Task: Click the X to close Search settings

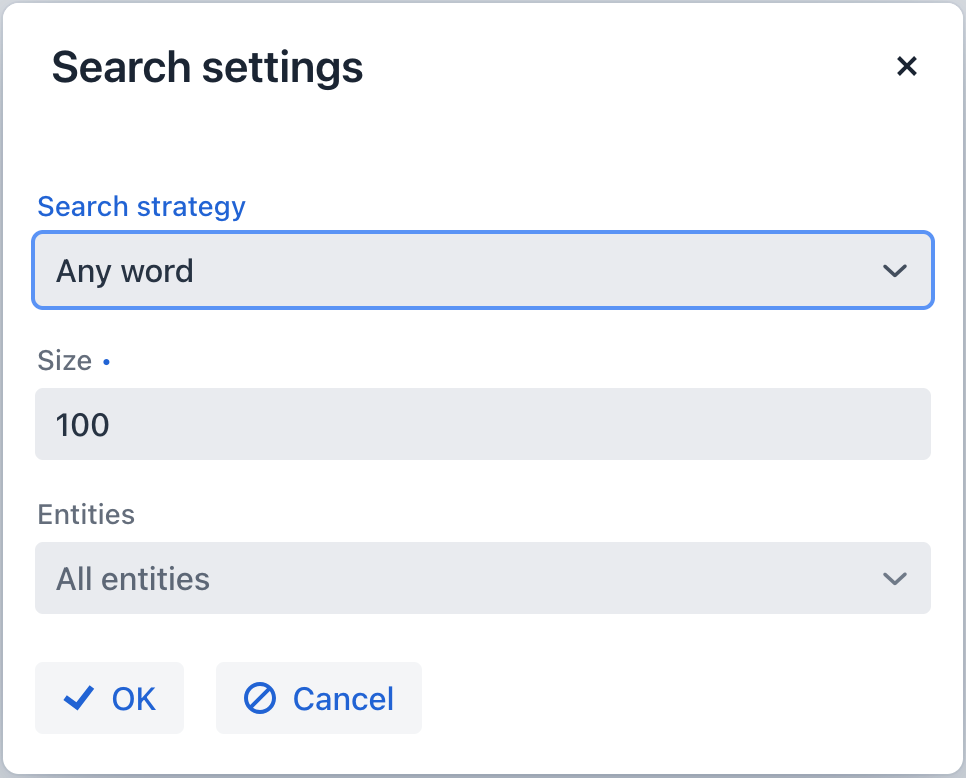Action: coord(907,66)
